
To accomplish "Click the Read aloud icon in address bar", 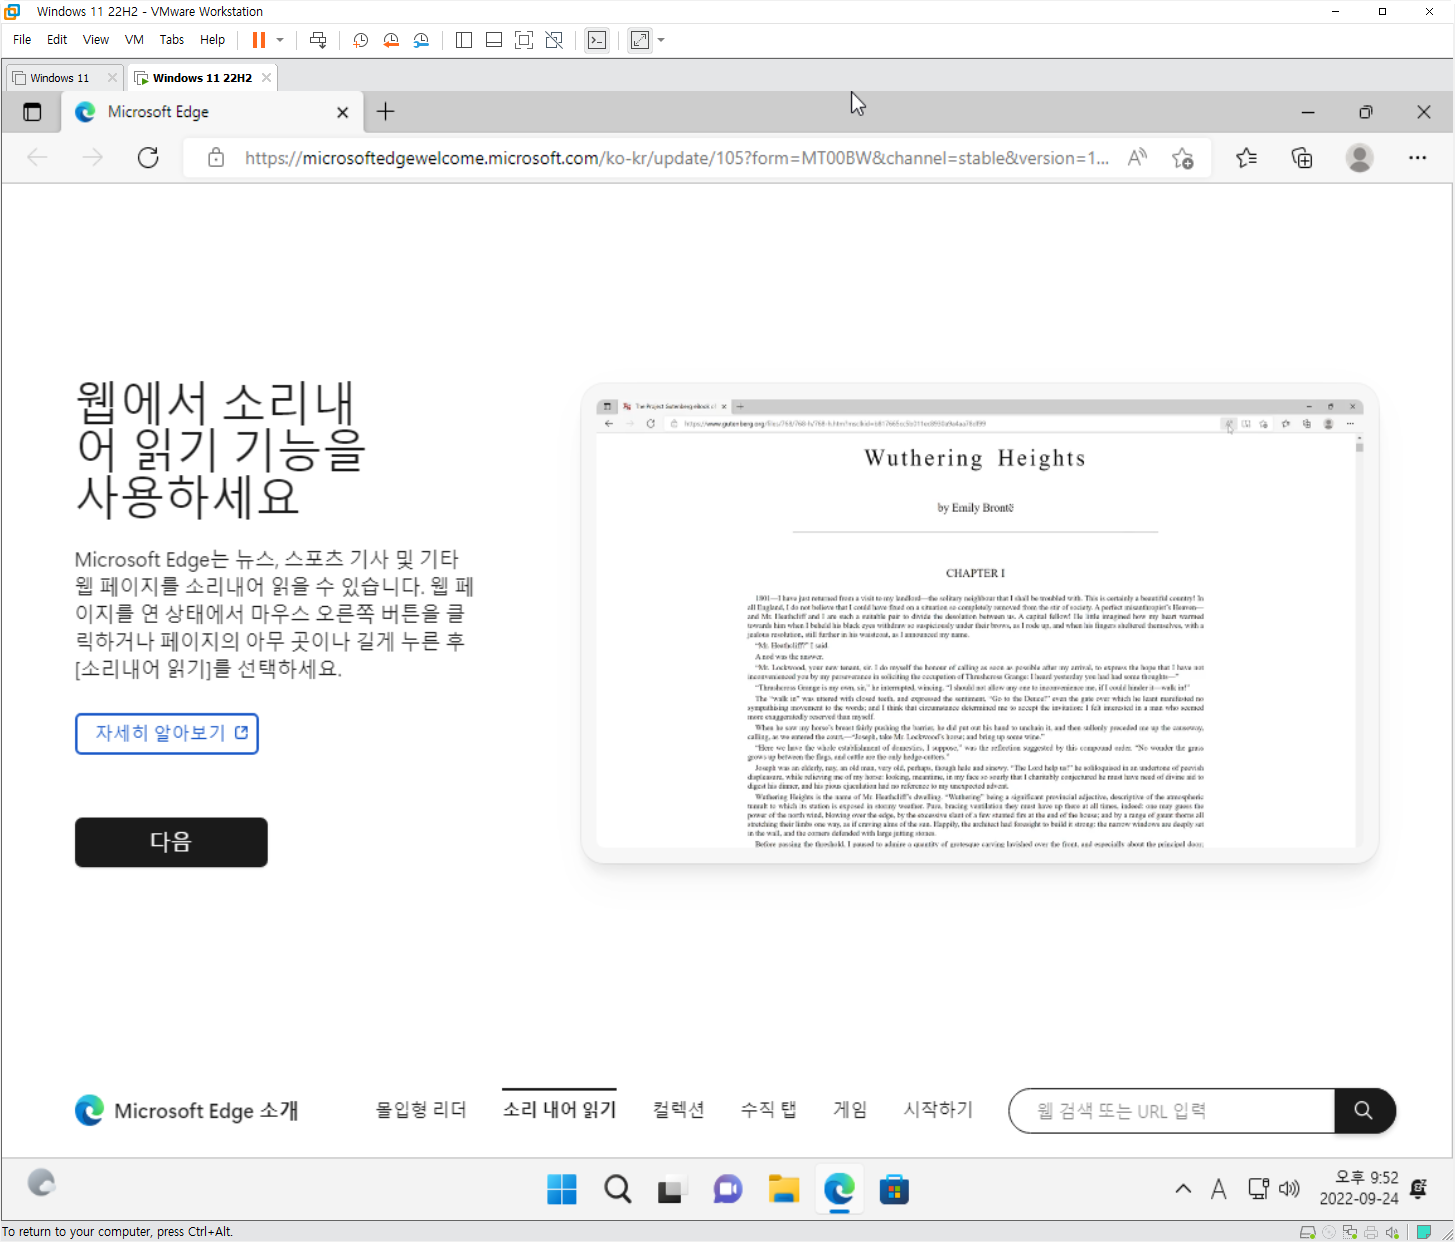I will click(1137, 158).
